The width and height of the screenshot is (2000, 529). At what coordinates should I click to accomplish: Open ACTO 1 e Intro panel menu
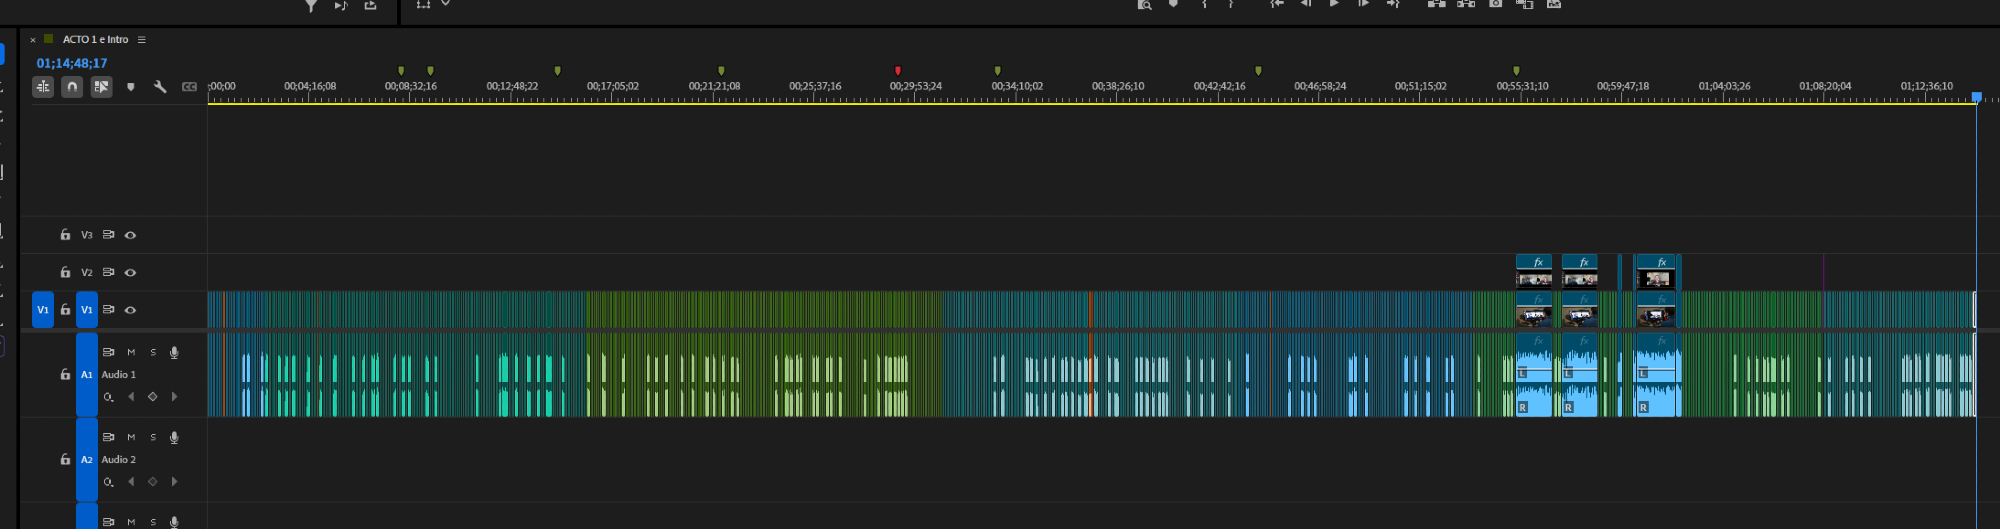[142, 40]
